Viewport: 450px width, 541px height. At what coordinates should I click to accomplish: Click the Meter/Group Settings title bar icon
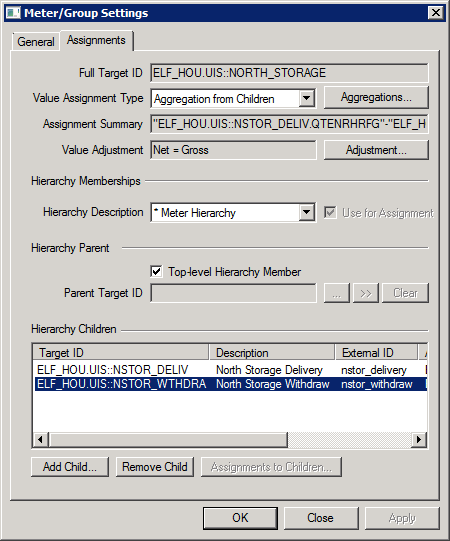13,13
